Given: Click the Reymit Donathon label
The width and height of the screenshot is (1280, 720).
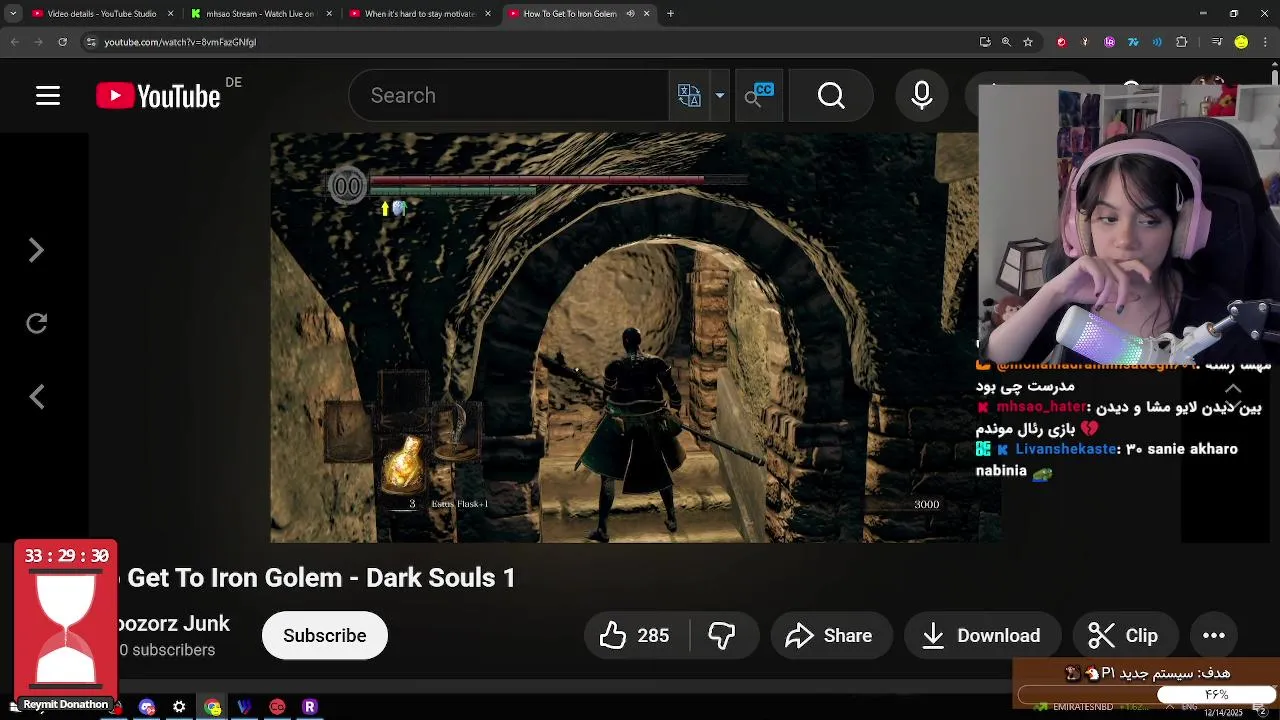Looking at the screenshot, I should point(65,704).
